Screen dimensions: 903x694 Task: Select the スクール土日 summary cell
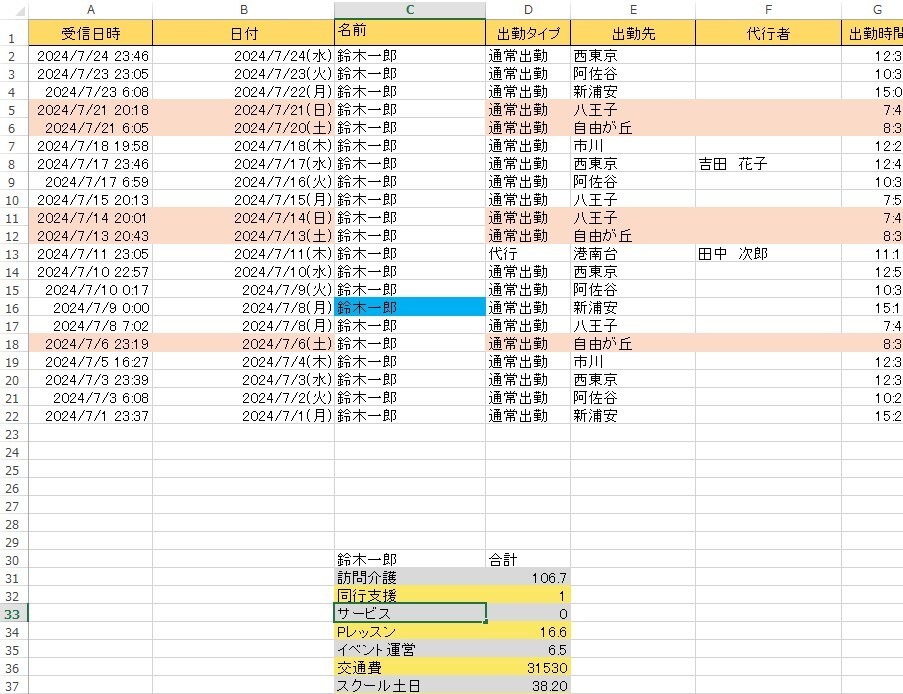[x=409, y=685]
